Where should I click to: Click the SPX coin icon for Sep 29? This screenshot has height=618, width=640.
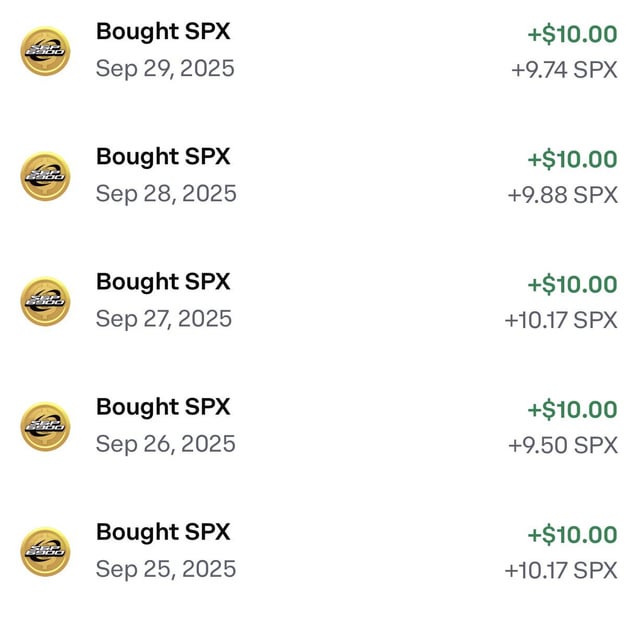tap(45, 51)
